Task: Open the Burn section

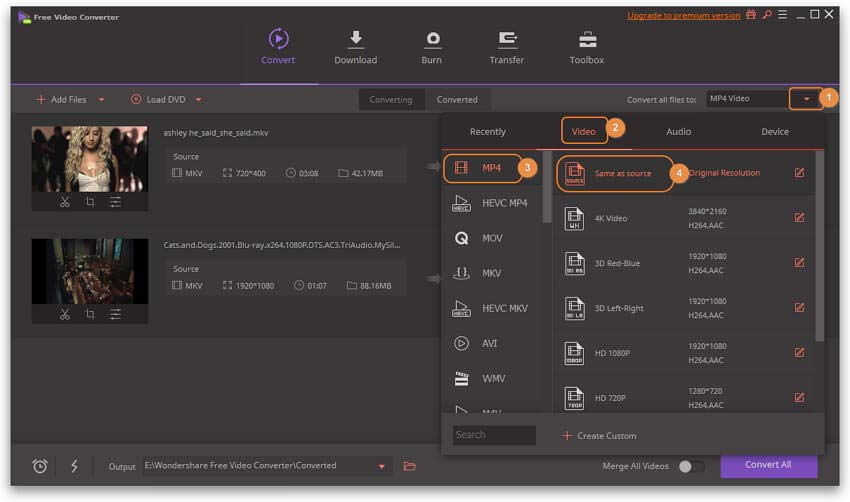Action: (432, 47)
